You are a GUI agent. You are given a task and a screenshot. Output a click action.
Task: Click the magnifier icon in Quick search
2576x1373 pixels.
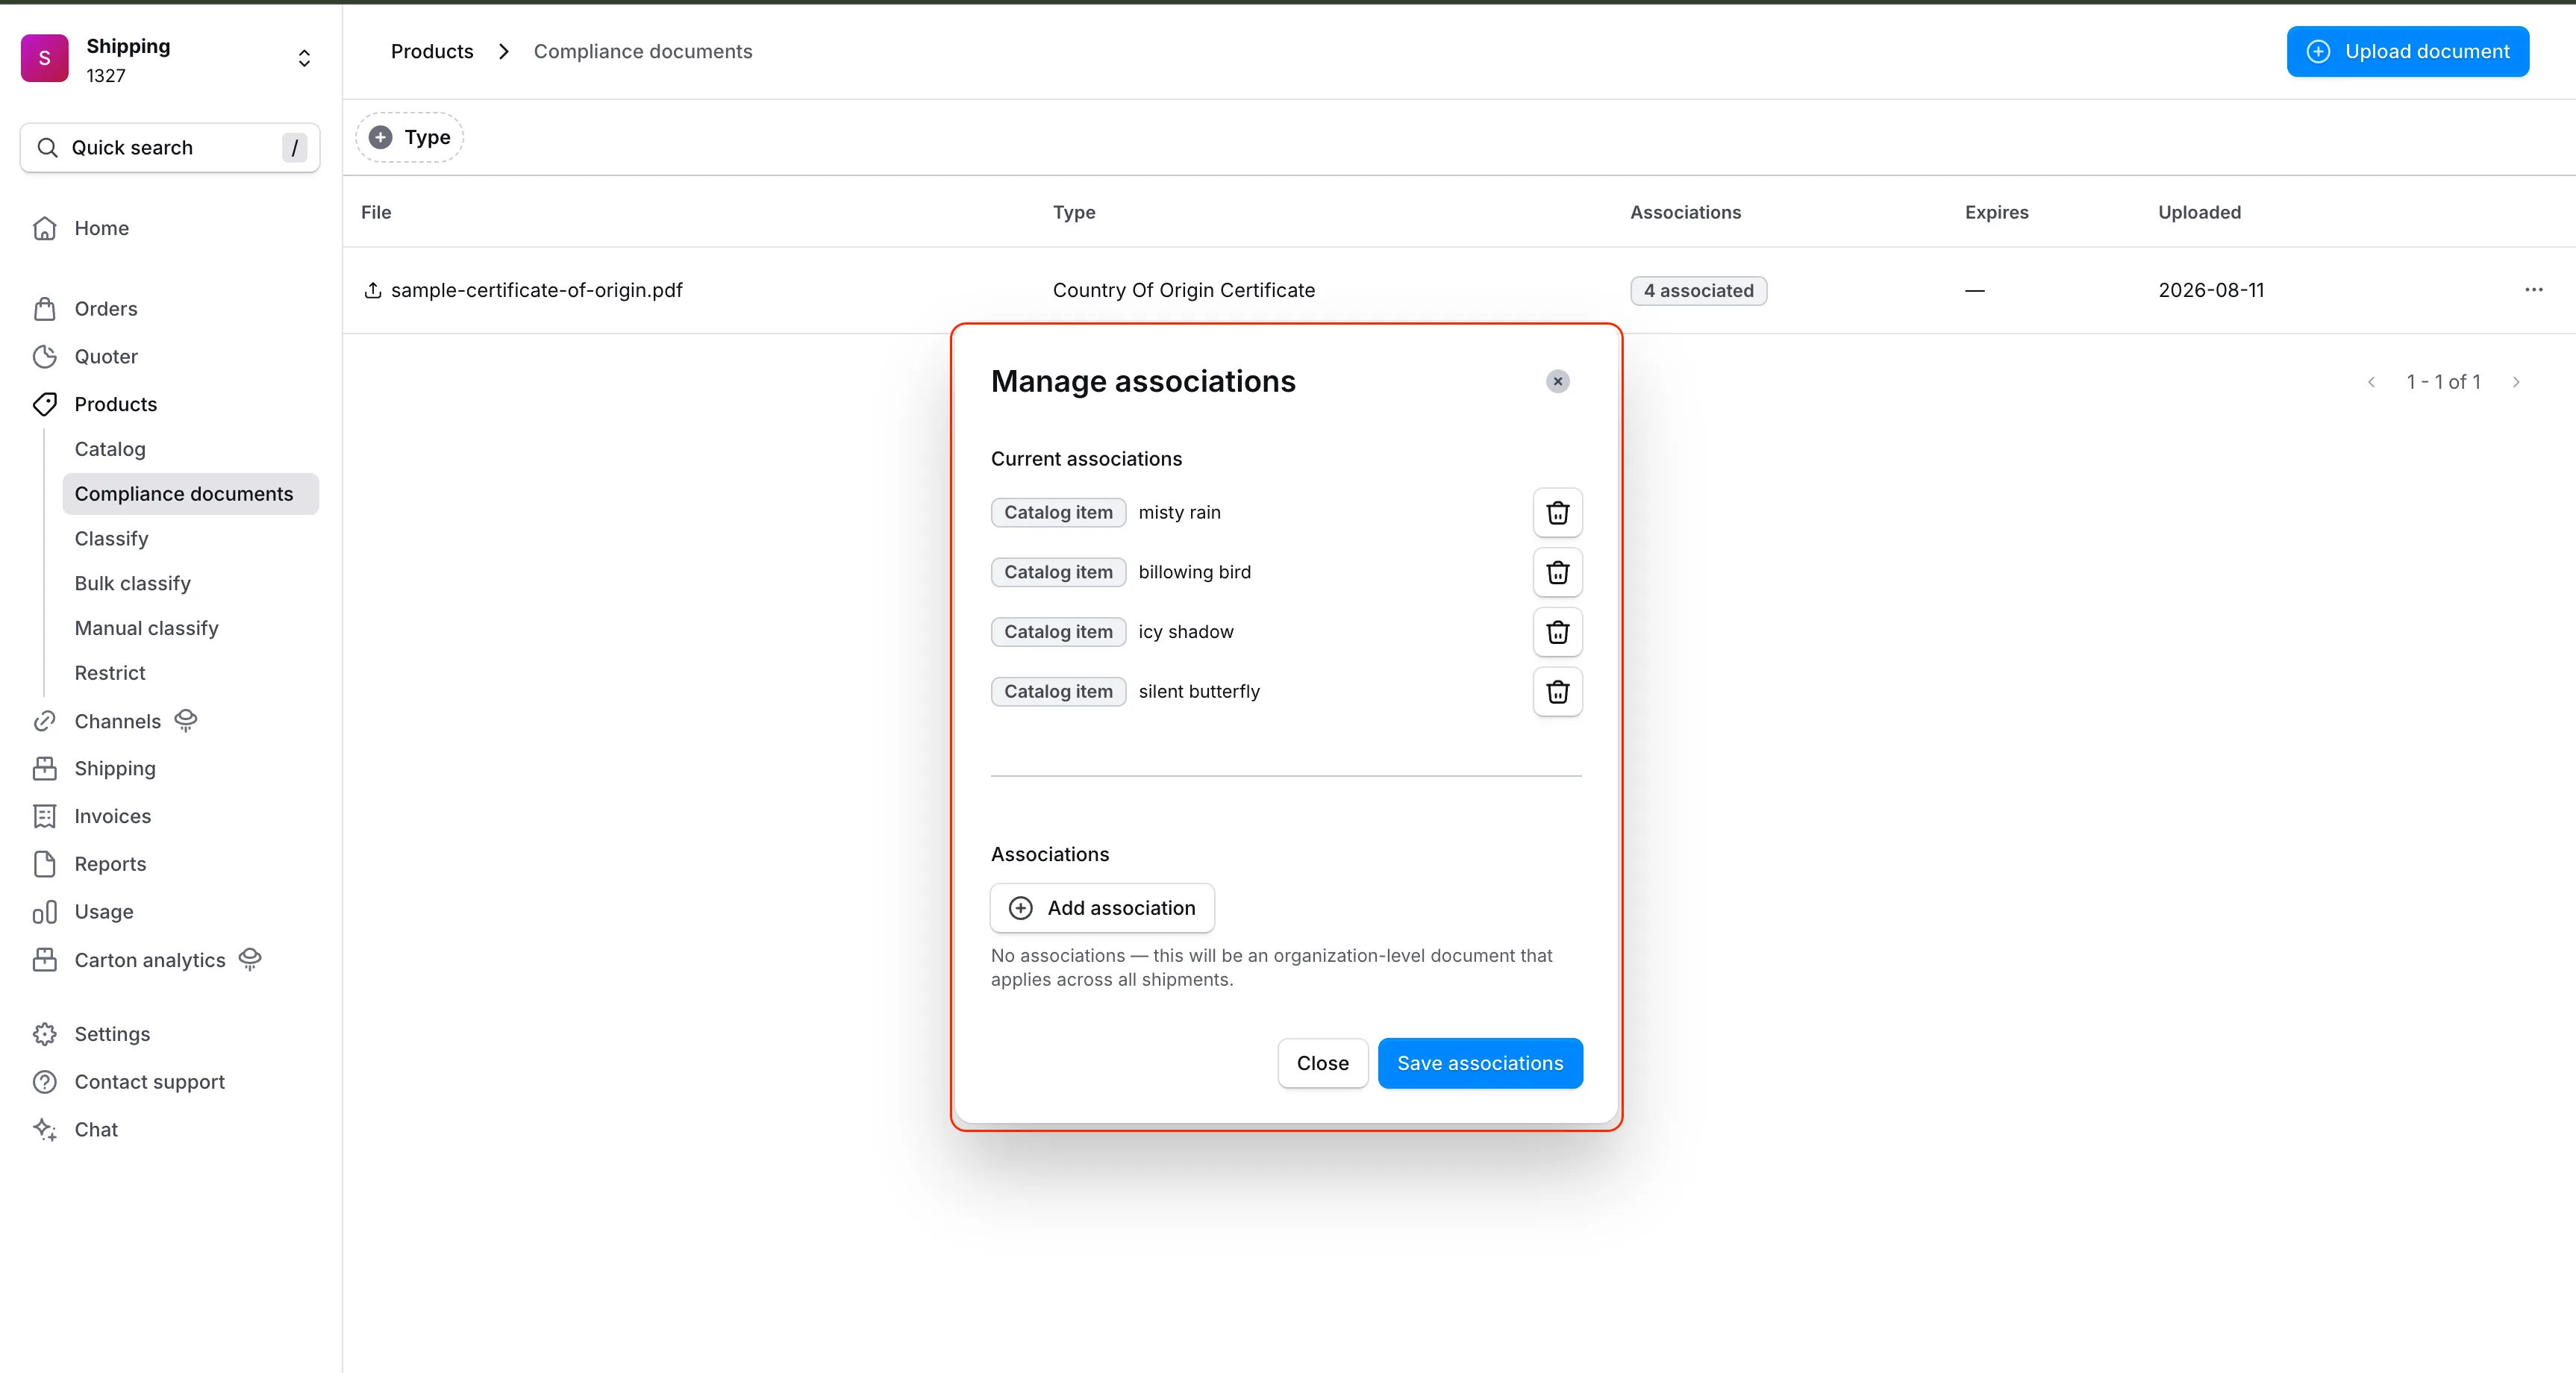tap(47, 148)
